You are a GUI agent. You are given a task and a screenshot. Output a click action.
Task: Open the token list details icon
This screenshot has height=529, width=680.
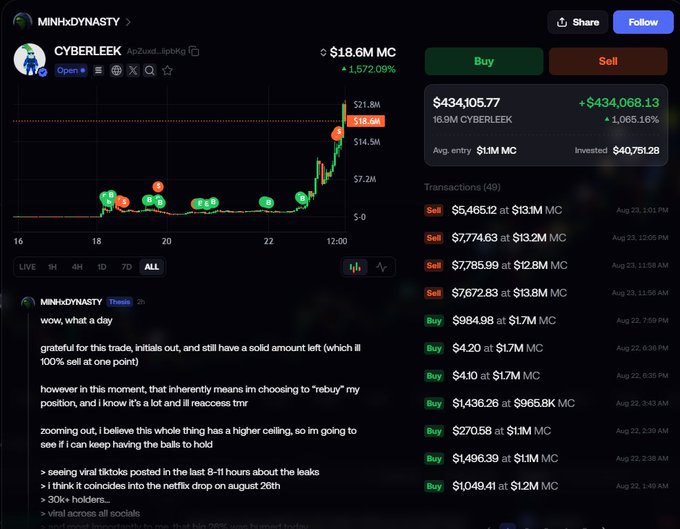pos(99,70)
